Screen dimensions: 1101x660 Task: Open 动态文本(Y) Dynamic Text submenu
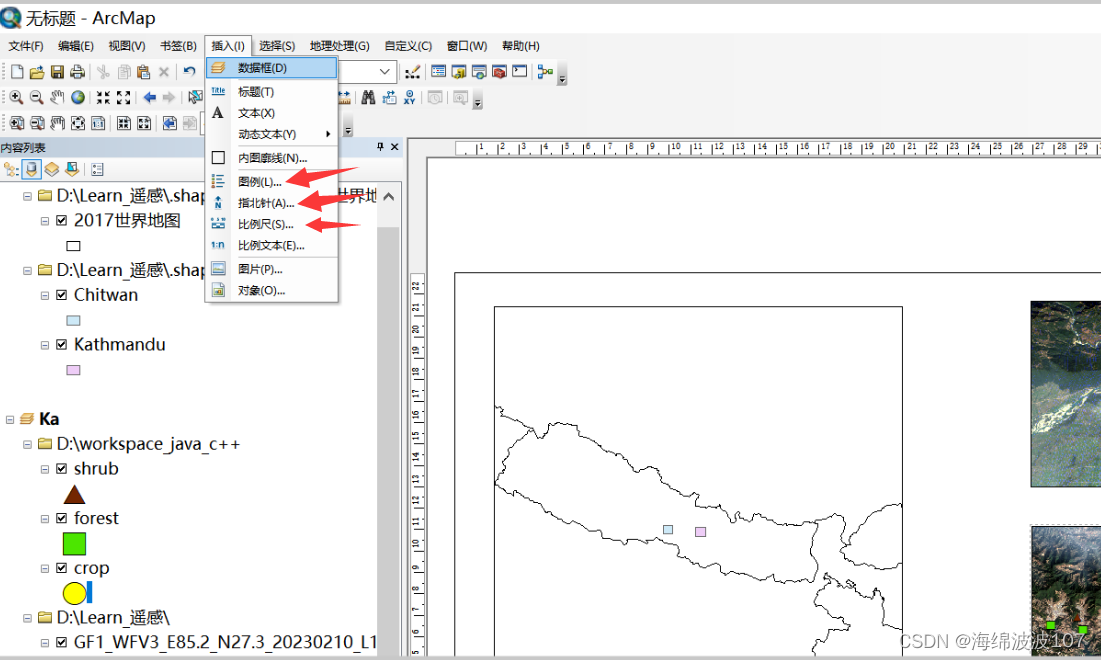[x=272, y=134]
